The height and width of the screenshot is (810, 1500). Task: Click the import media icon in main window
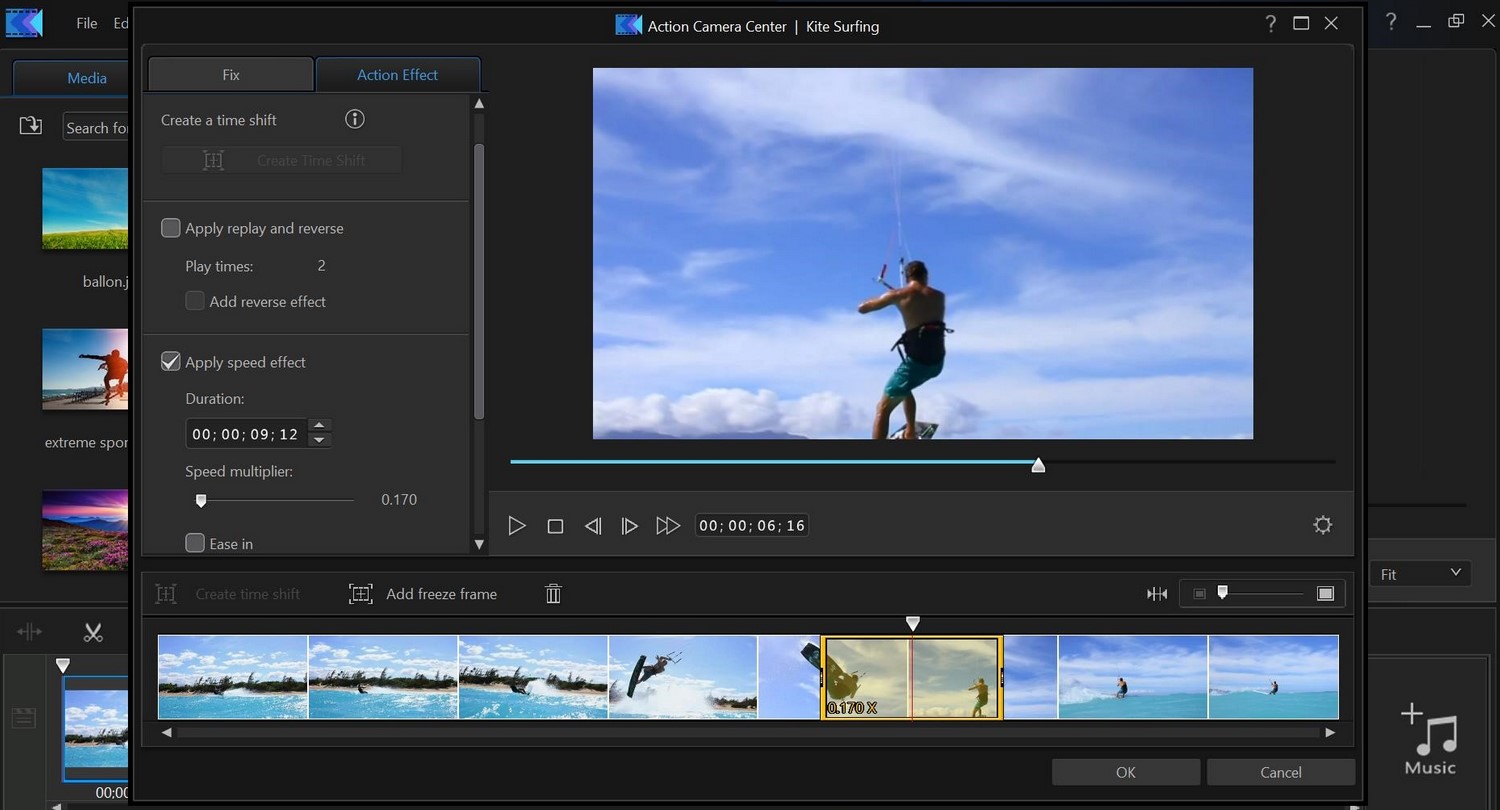pos(31,126)
